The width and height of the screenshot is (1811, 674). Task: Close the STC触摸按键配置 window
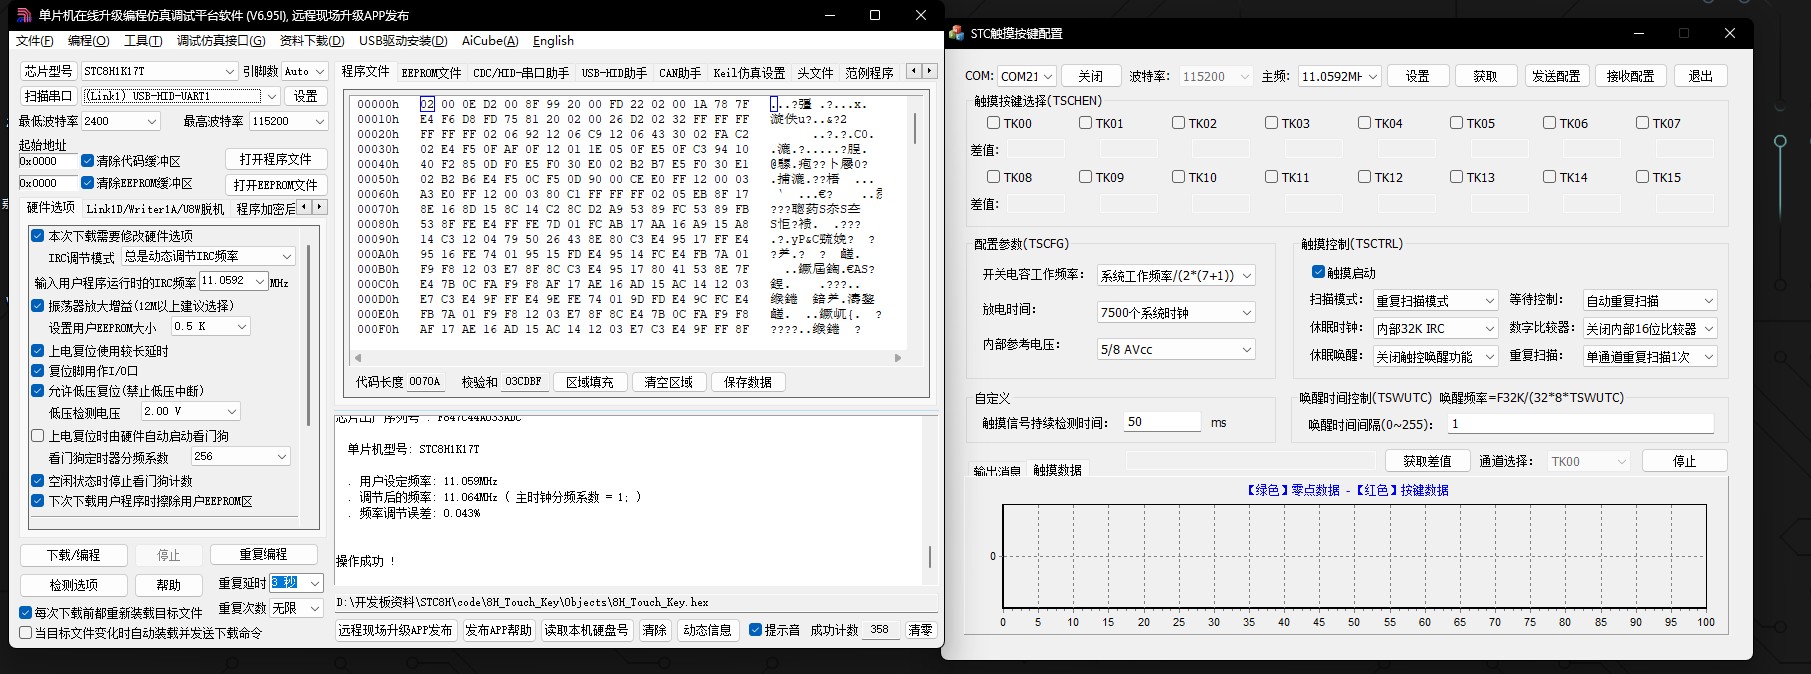tap(1729, 33)
